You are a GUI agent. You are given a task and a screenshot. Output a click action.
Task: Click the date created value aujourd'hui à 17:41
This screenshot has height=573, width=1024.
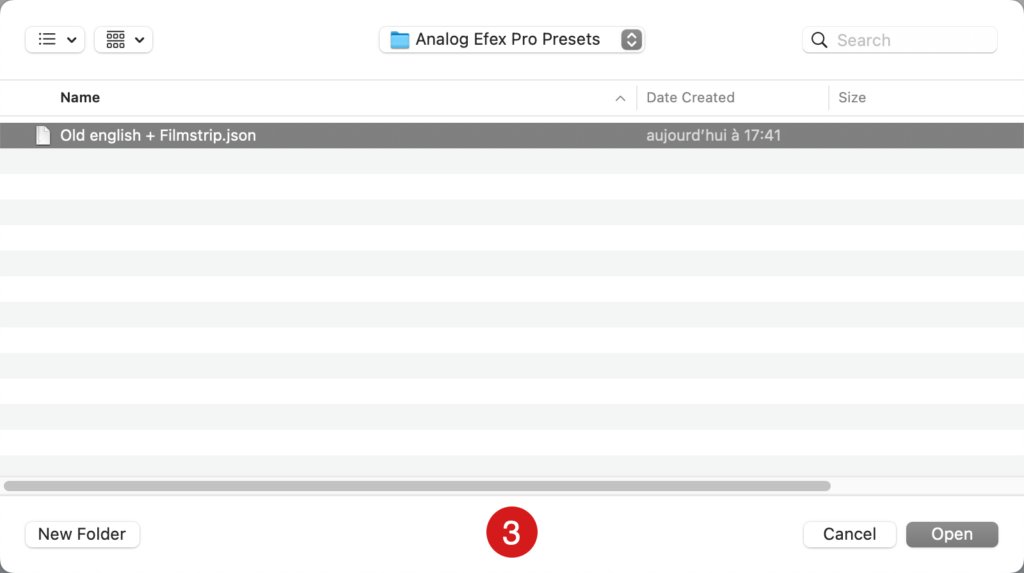(x=713, y=135)
